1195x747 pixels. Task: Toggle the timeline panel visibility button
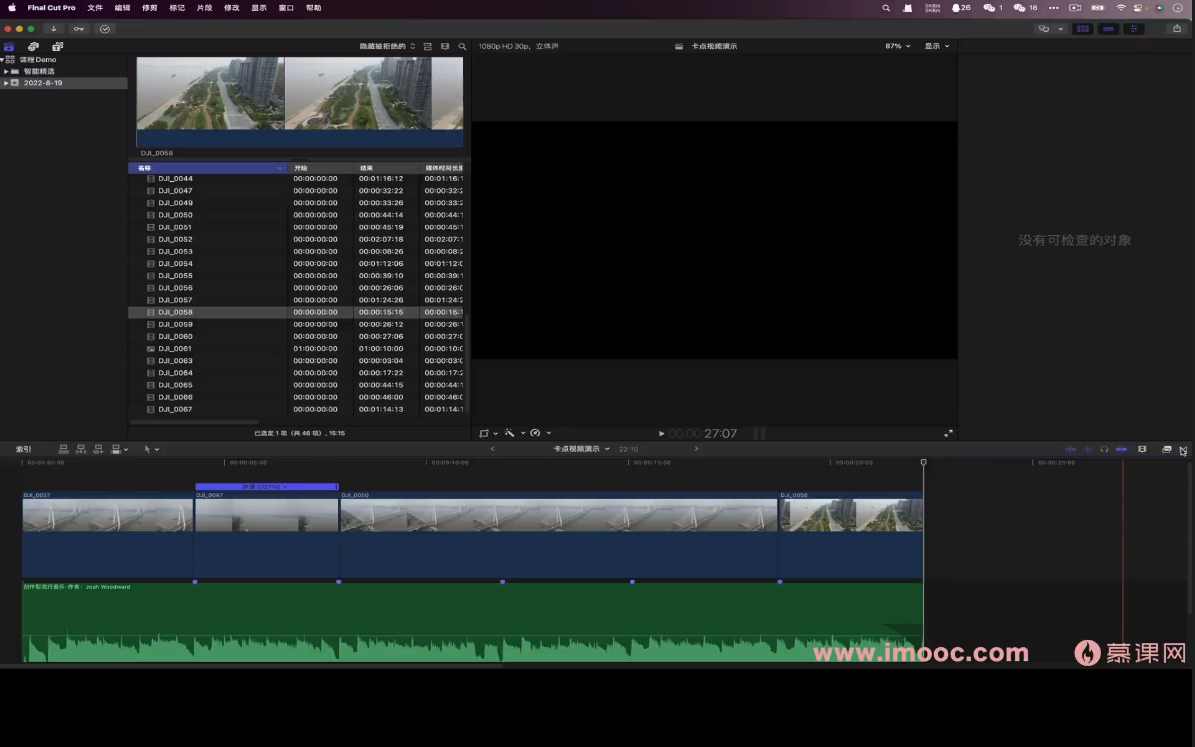[x=1108, y=29]
